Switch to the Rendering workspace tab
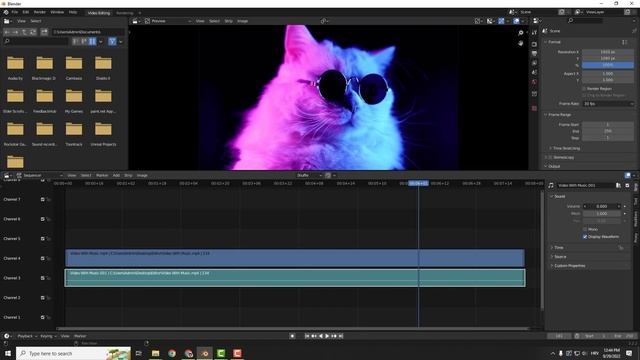The image size is (640, 360). 124,13
